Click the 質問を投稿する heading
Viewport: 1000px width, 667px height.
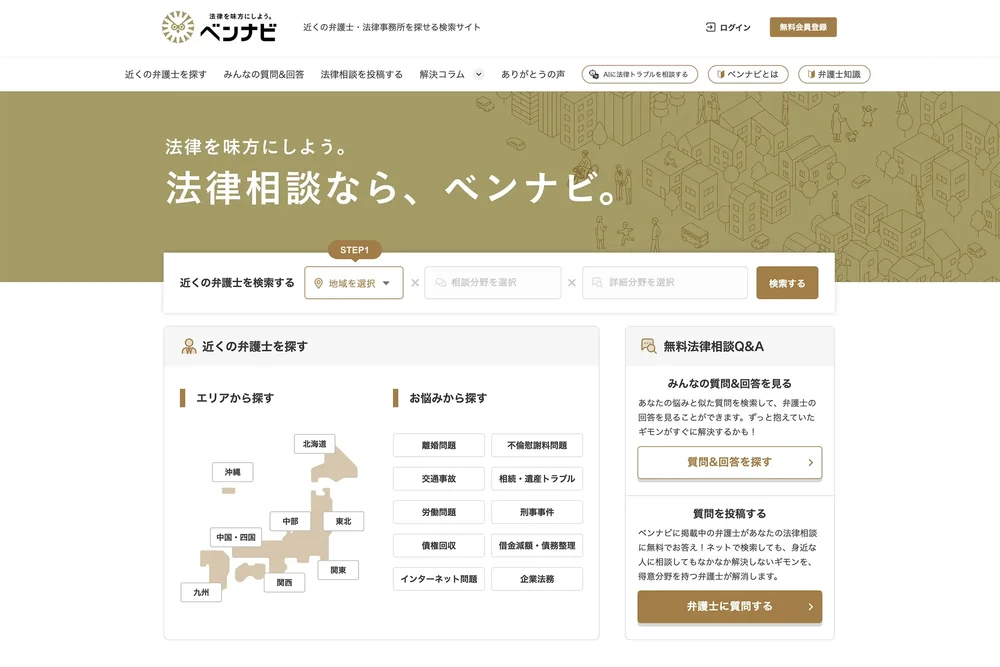(x=730, y=513)
